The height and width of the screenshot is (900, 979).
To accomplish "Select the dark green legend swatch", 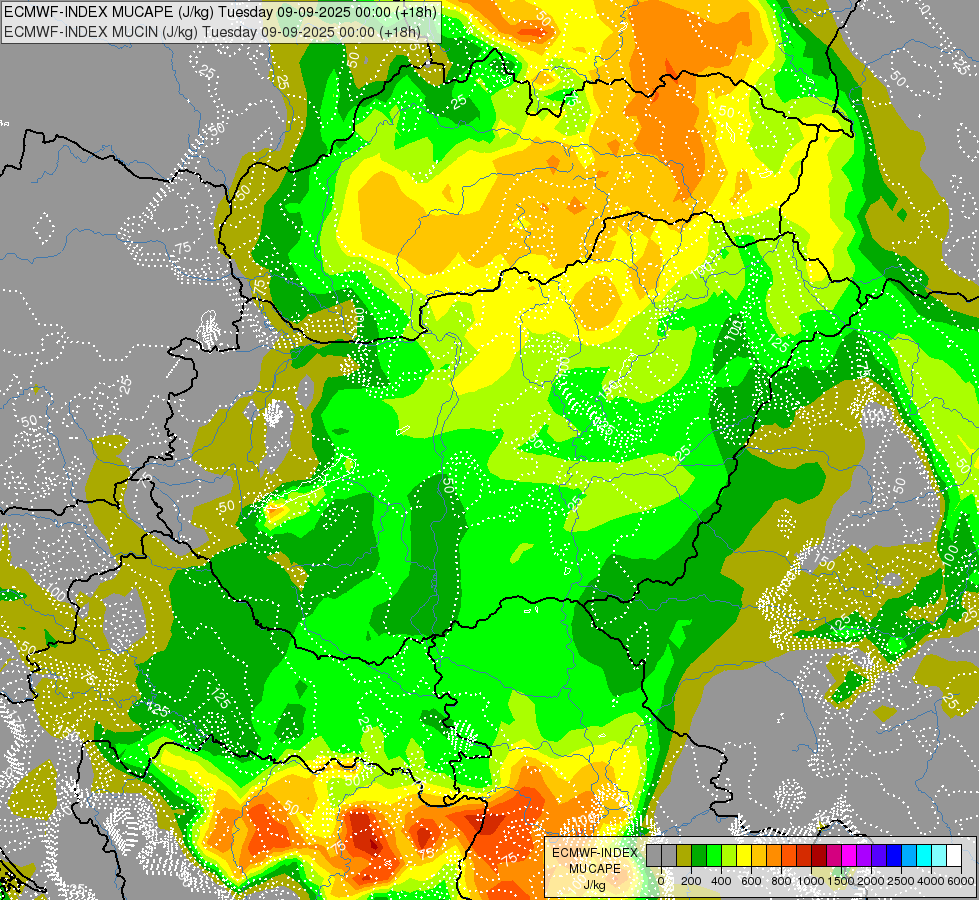I will (x=699, y=855).
